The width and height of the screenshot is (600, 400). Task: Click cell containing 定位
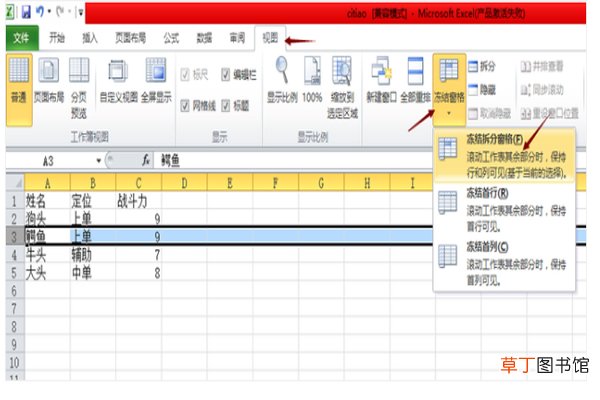pos(93,201)
